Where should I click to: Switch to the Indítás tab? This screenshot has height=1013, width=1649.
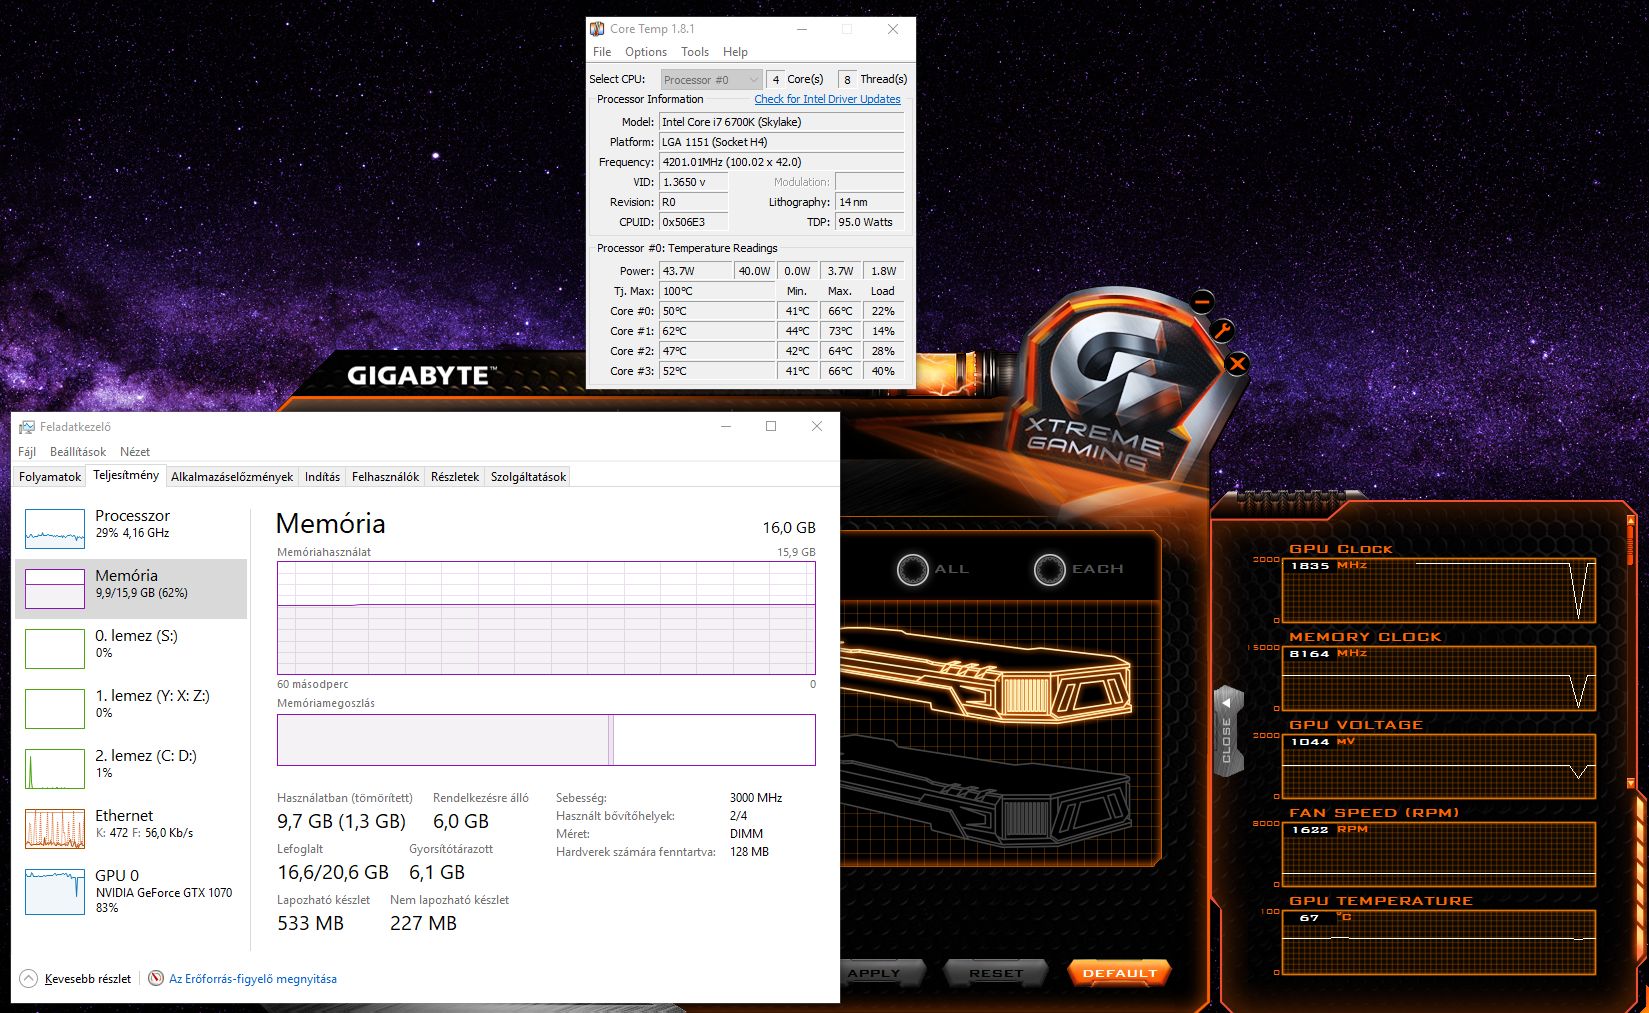[x=322, y=477]
